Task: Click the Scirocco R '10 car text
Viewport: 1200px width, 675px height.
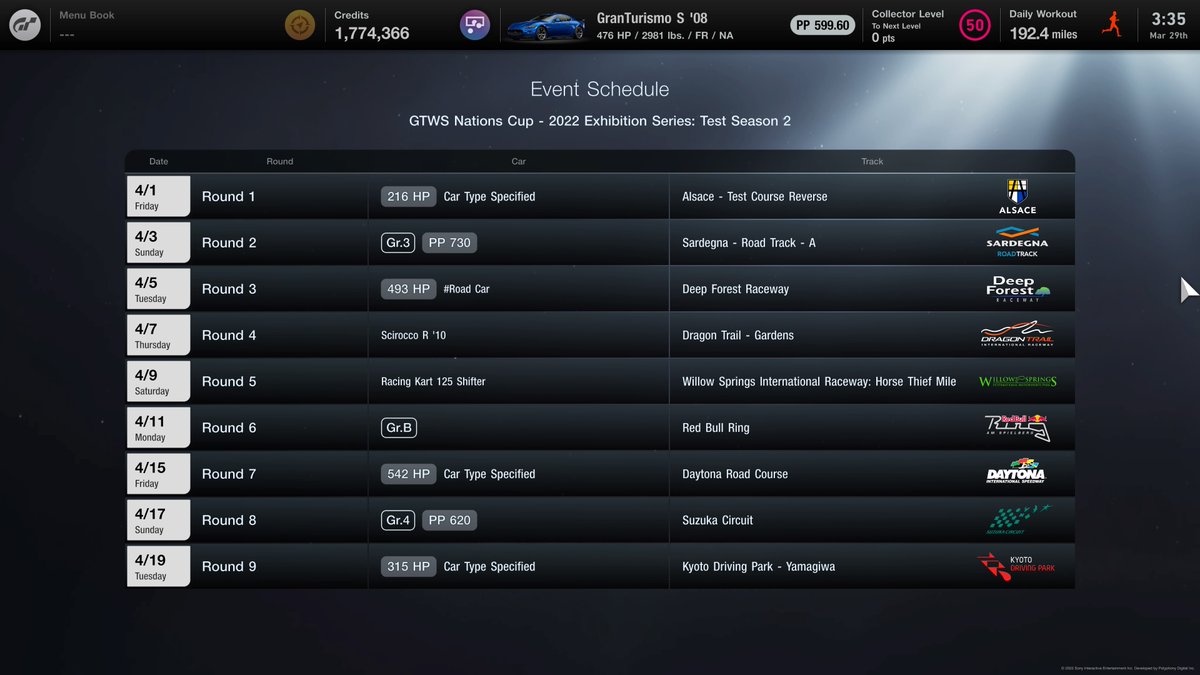Action: pos(414,335)
